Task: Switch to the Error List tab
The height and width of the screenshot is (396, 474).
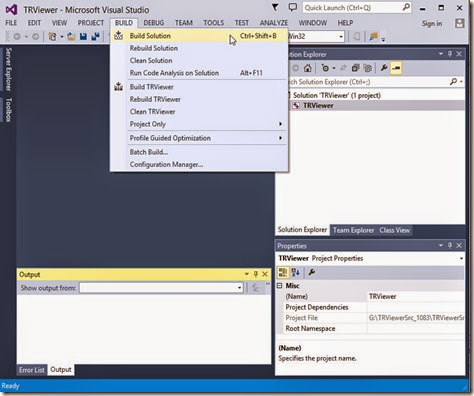Action: point(32,370)
